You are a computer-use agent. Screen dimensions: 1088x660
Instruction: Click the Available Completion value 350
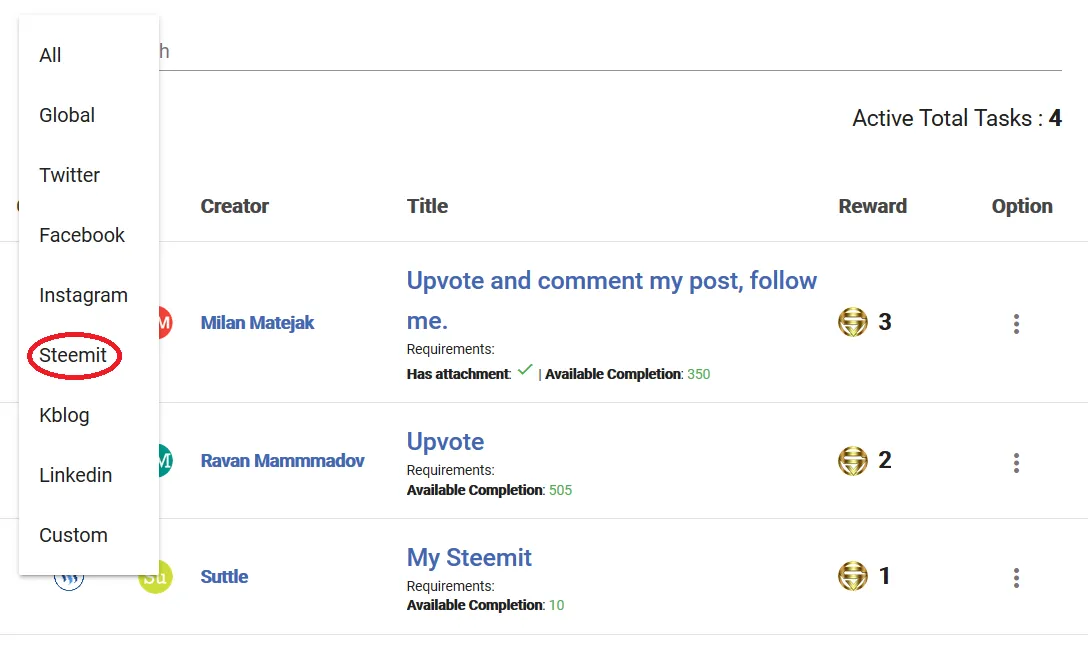(699, 374)
